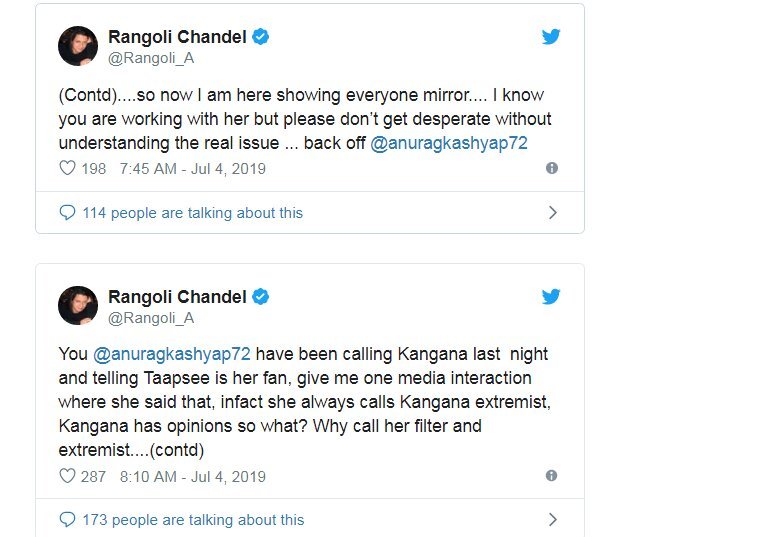Click the reply bubble icon beside 114 people
Image resolution: width=780 pixels, height=537 pixels.
[68, 213]
